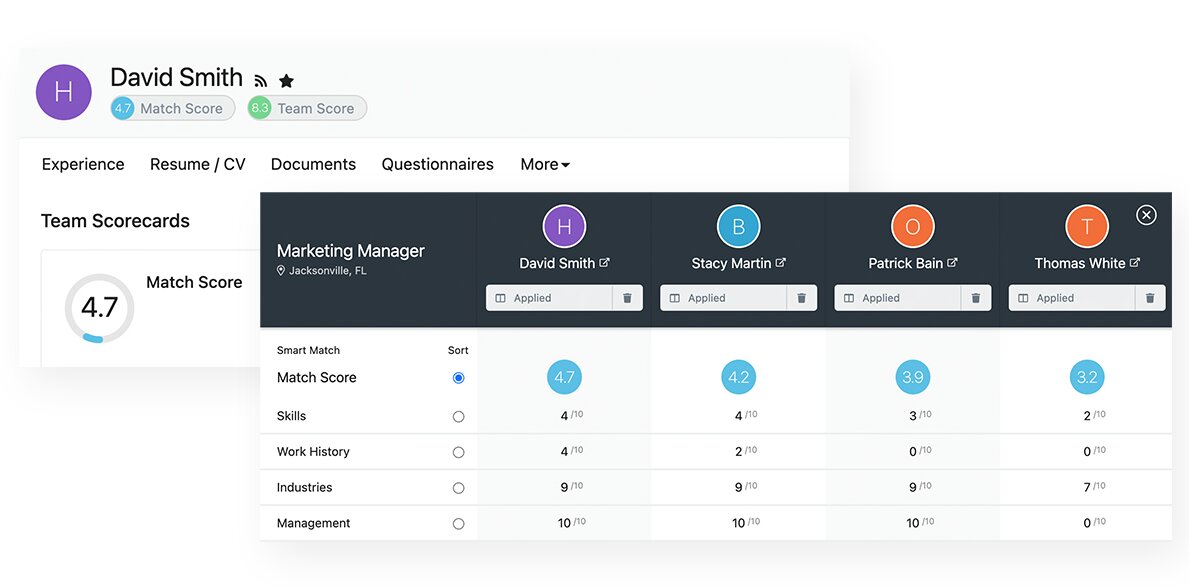Click the RSS feed icon beside David Smith
This screenshot has width=1189, height=586.
[x=261, y=81]
